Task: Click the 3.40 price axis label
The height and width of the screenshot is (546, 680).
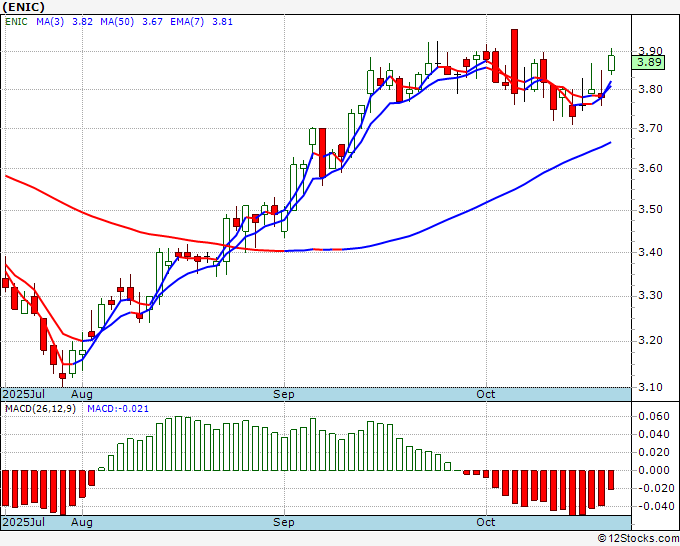Action: (651, 252)
